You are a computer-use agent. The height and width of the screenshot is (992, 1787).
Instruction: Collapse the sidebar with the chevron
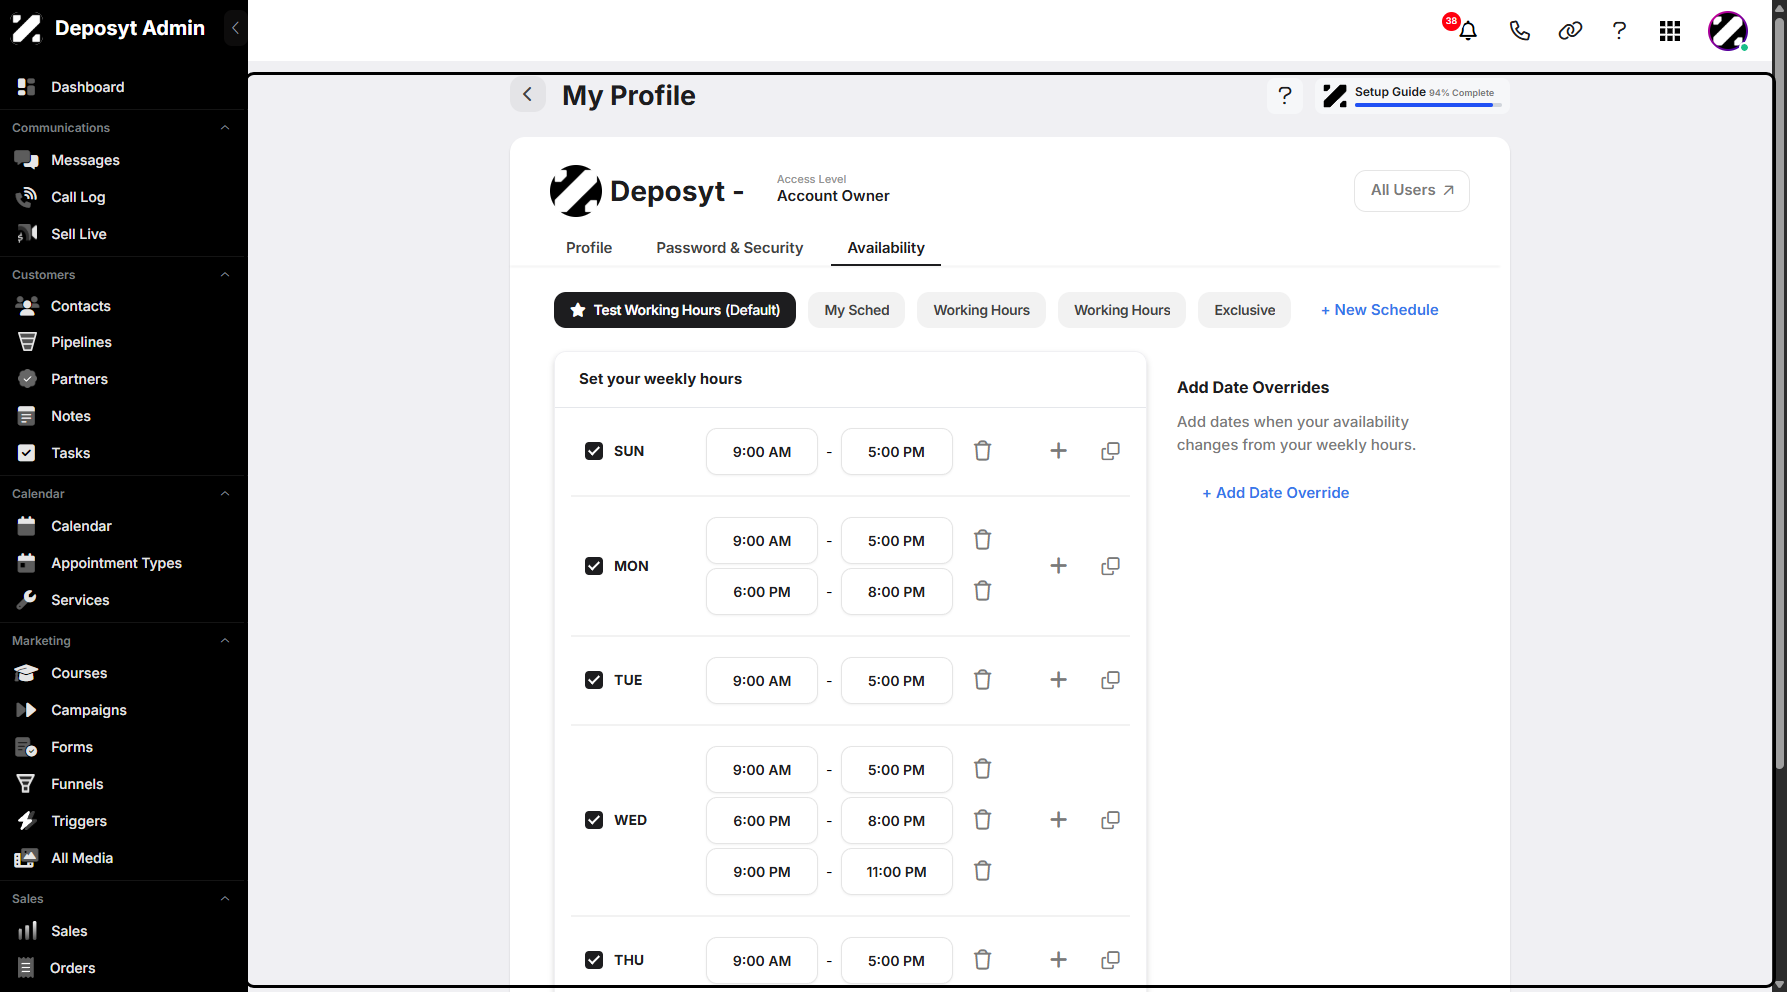coord(235,28)
